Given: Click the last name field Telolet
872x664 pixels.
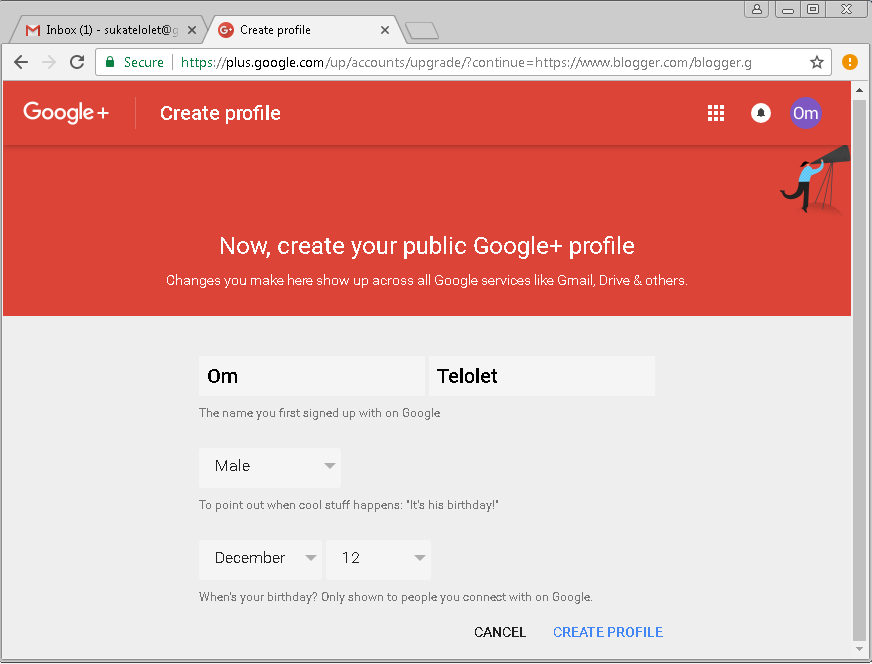Looking at the screenshot, I should tap(542, 376).
